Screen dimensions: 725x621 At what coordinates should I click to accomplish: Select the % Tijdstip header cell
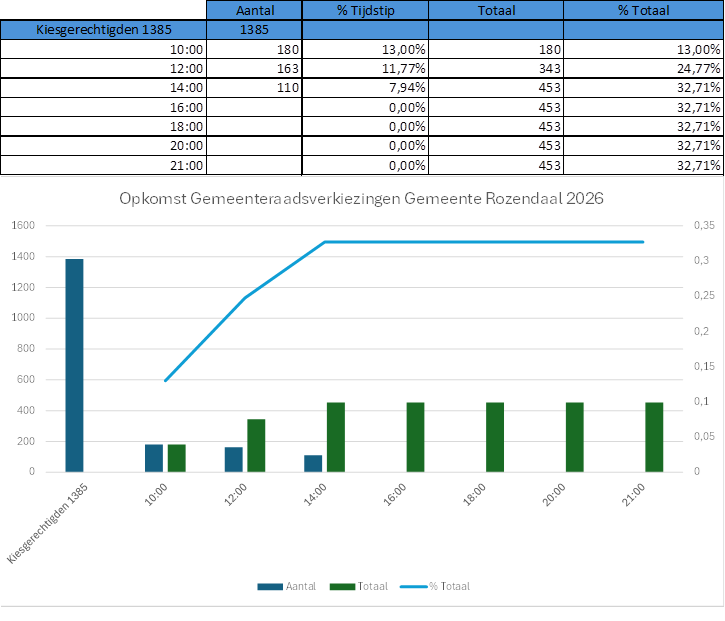pyautogui.click(x=364, y=10)
